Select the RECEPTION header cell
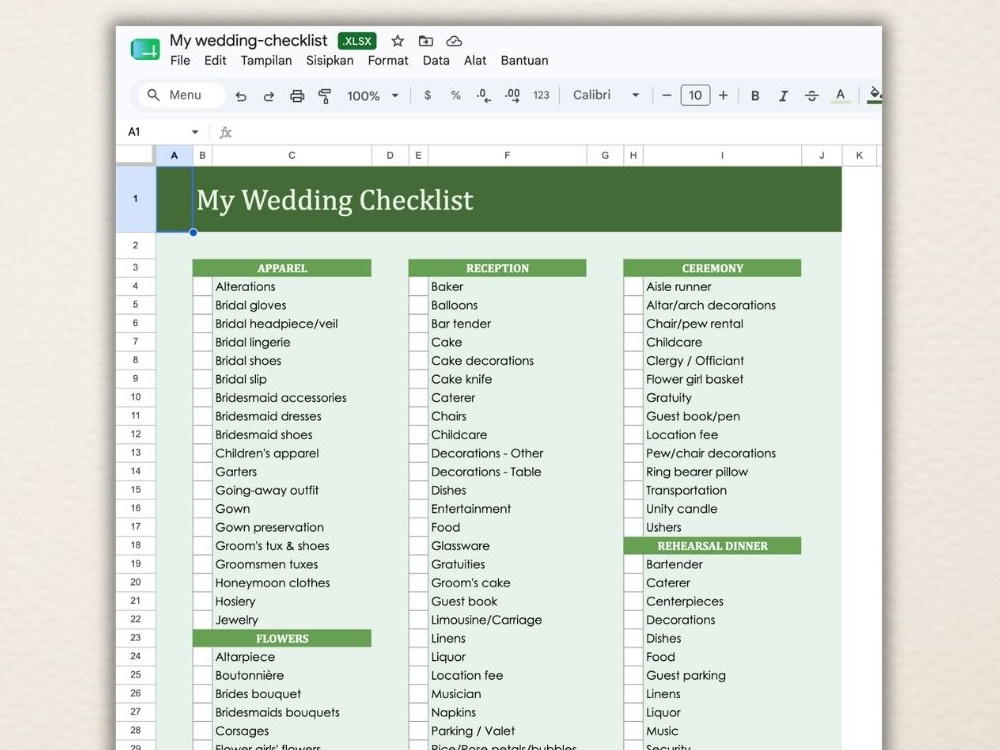The height and width of the screenshot is (750, 1000). 497,268
